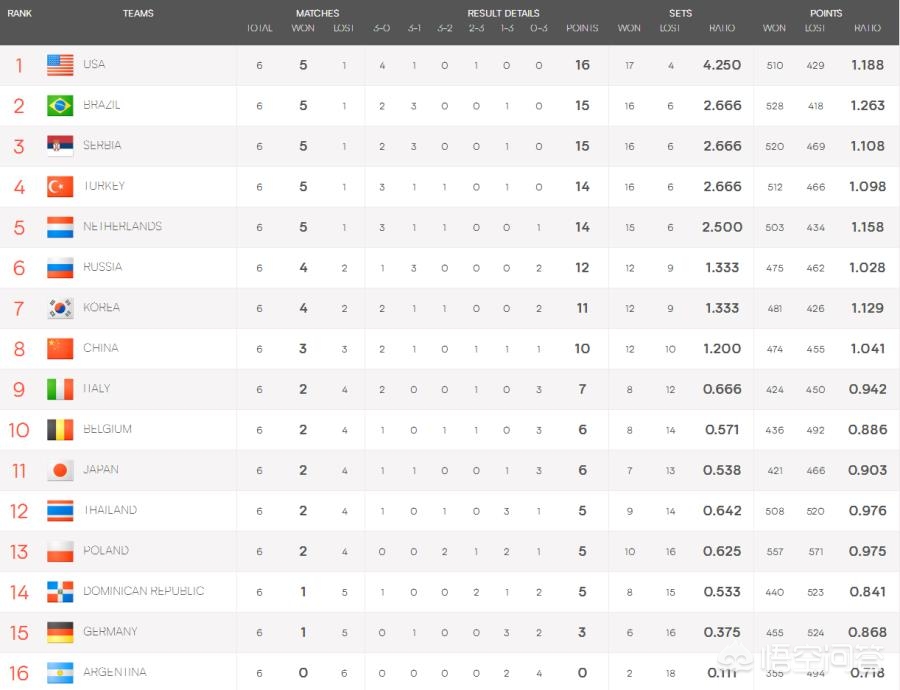Click the Poland team name
This screenshot has height=690, width=900.
pyautogui.click(x=106, y=551)
